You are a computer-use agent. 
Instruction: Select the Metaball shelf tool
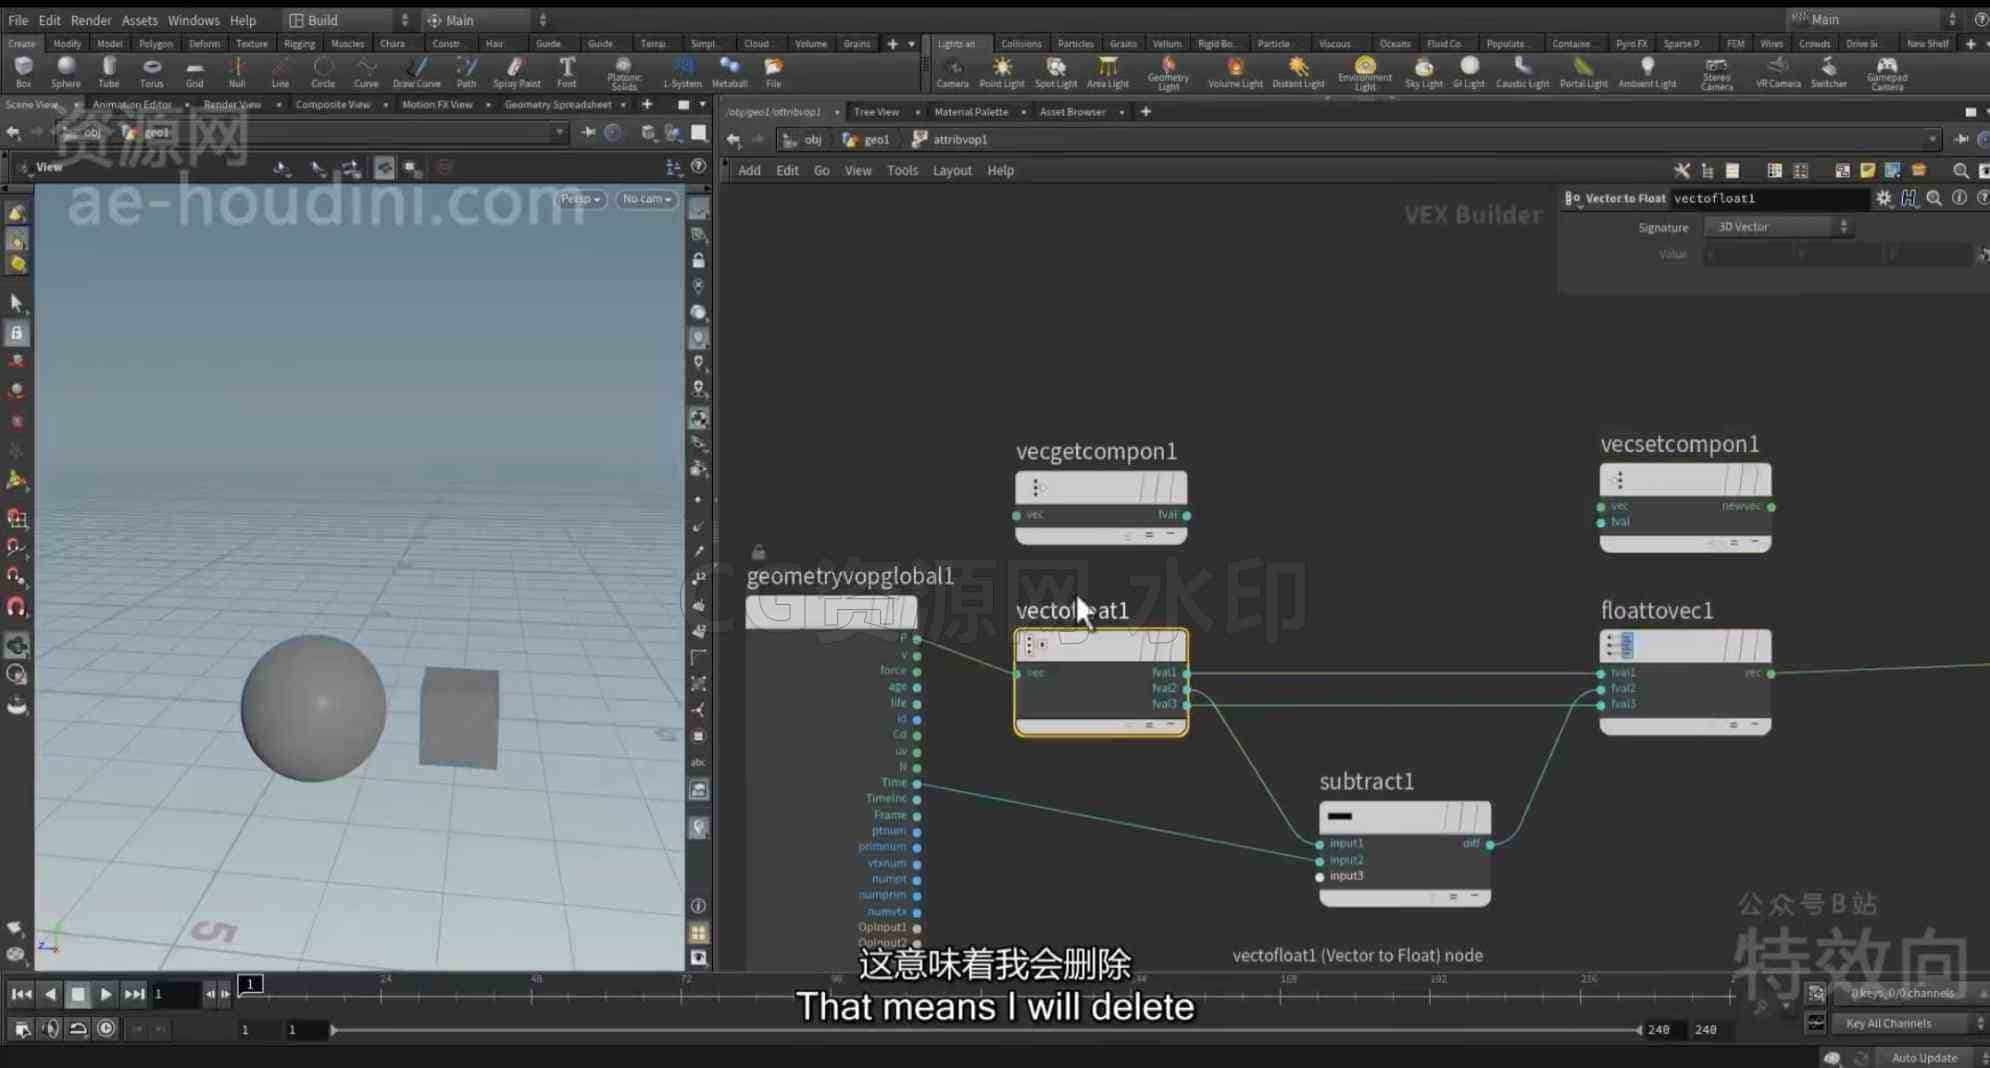(729, 71)
